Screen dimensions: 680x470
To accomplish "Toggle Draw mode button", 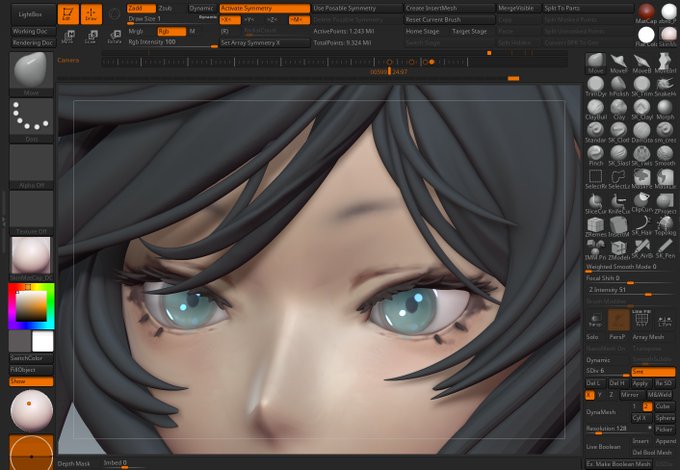I will (92, 14).
